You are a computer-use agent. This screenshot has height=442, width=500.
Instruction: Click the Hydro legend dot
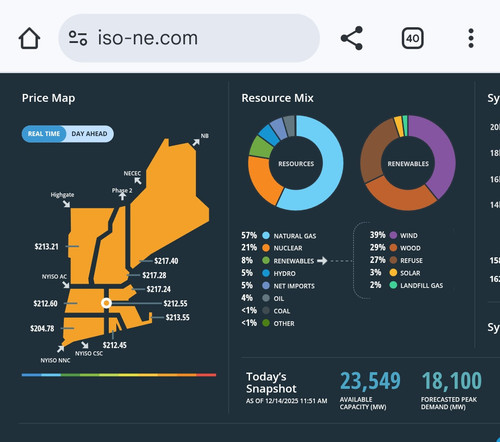point(266,273)
